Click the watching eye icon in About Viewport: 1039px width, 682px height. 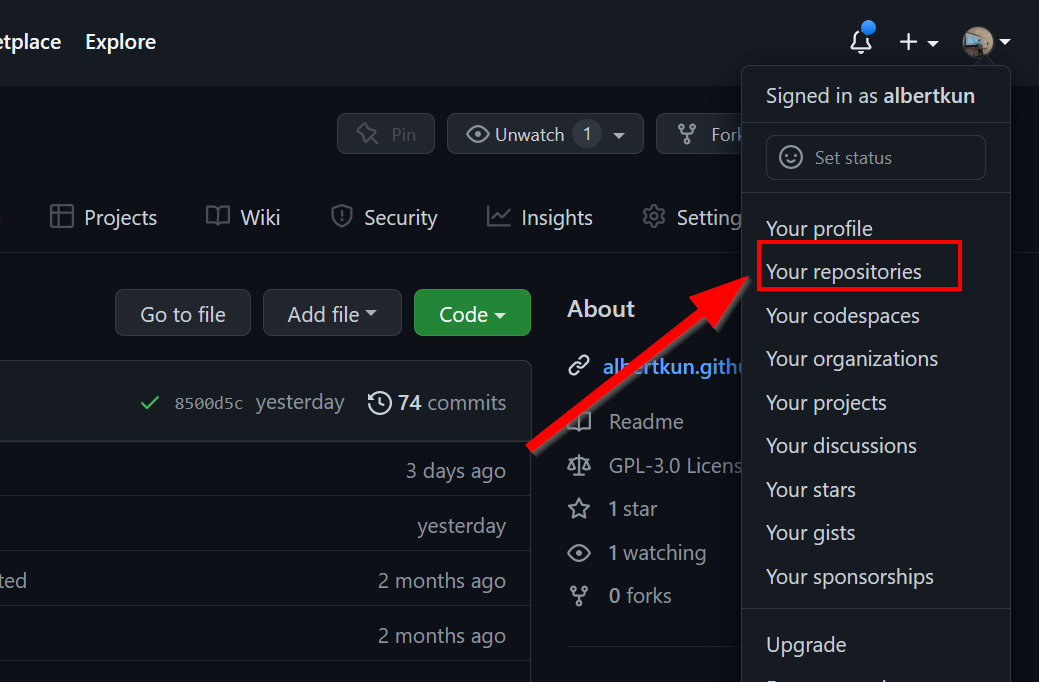click(x=579, y=553)
